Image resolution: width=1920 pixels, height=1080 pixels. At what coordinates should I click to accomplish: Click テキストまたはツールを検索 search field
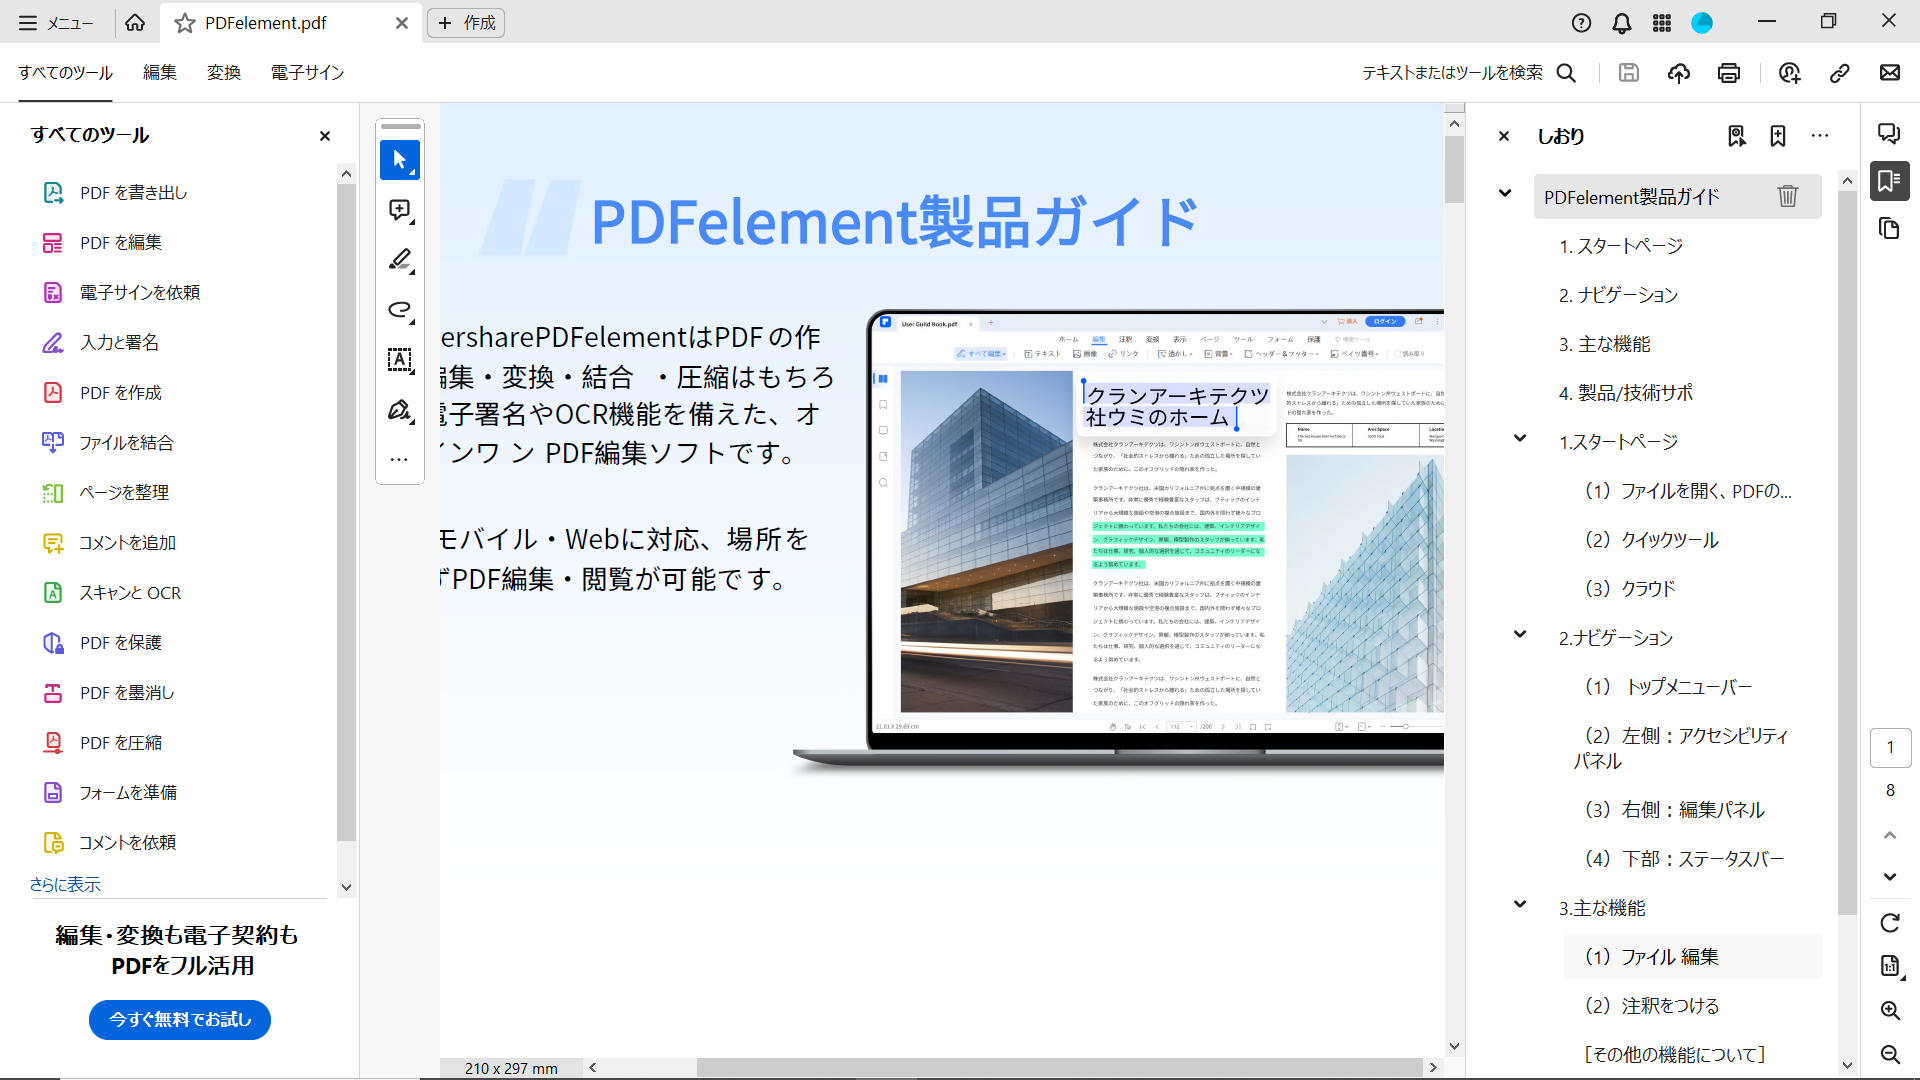[1452, 73]
